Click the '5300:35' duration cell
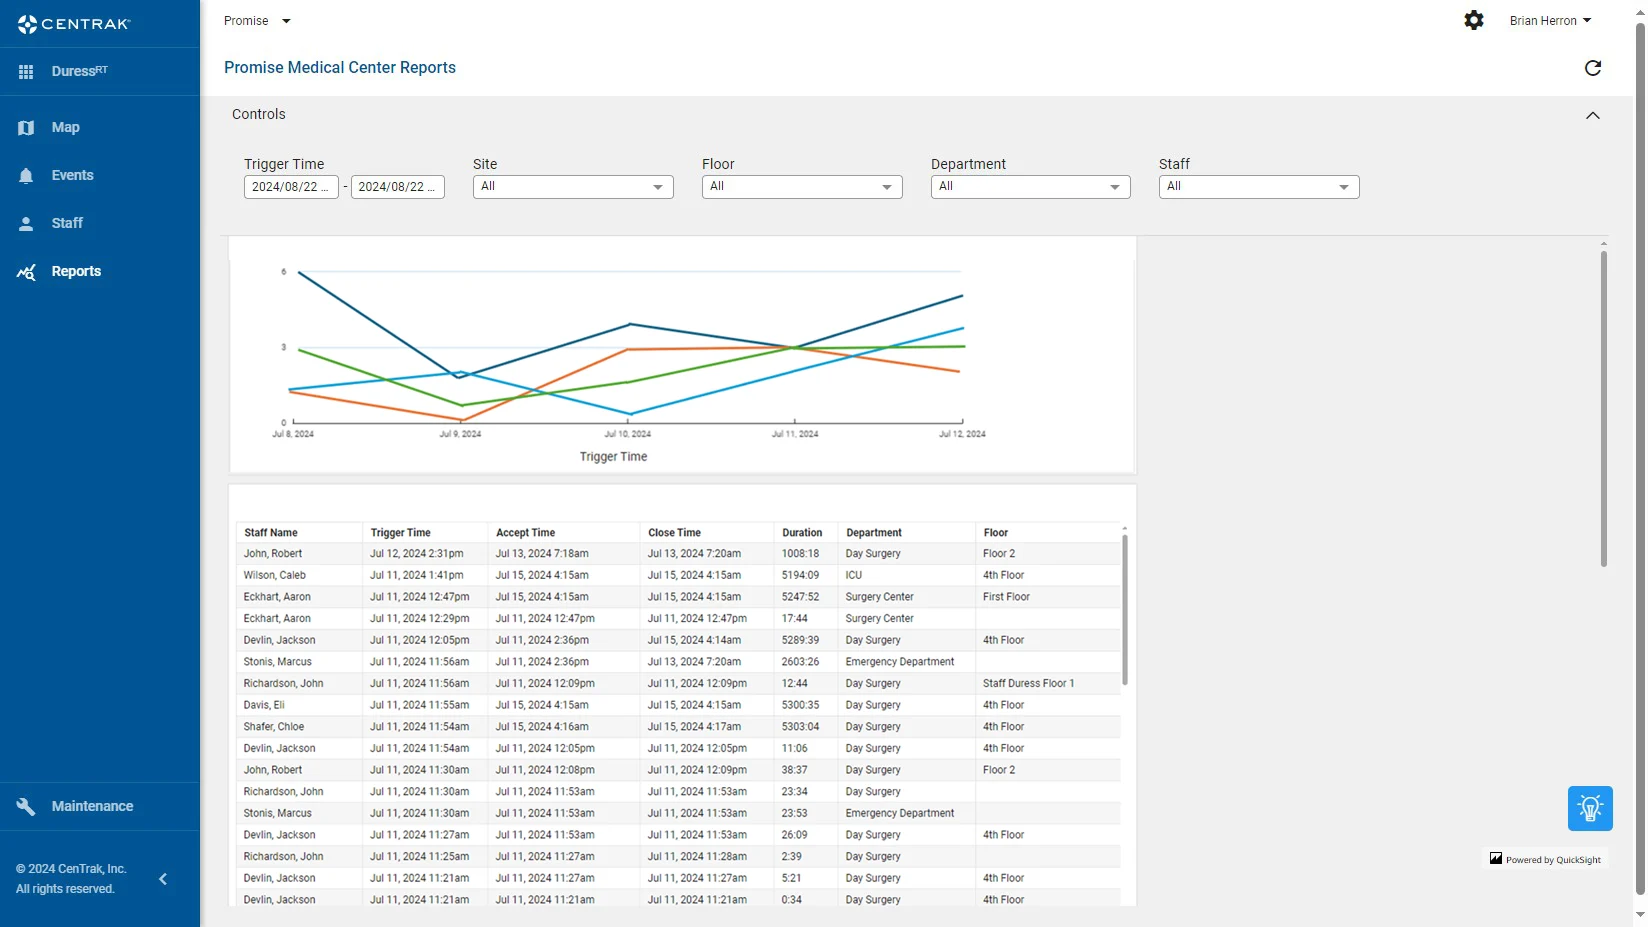Screen dimensions: 1648x927 800,706
